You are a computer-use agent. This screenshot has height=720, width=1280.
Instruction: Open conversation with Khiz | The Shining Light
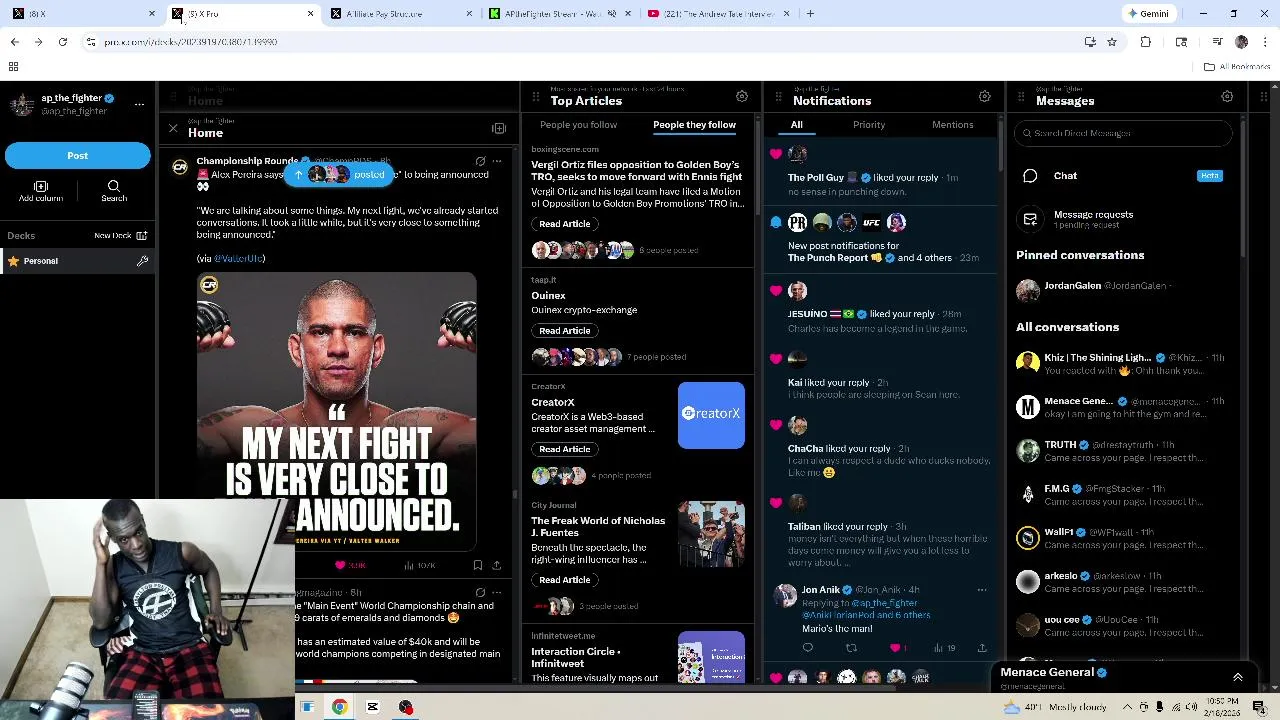[1122, 364]
